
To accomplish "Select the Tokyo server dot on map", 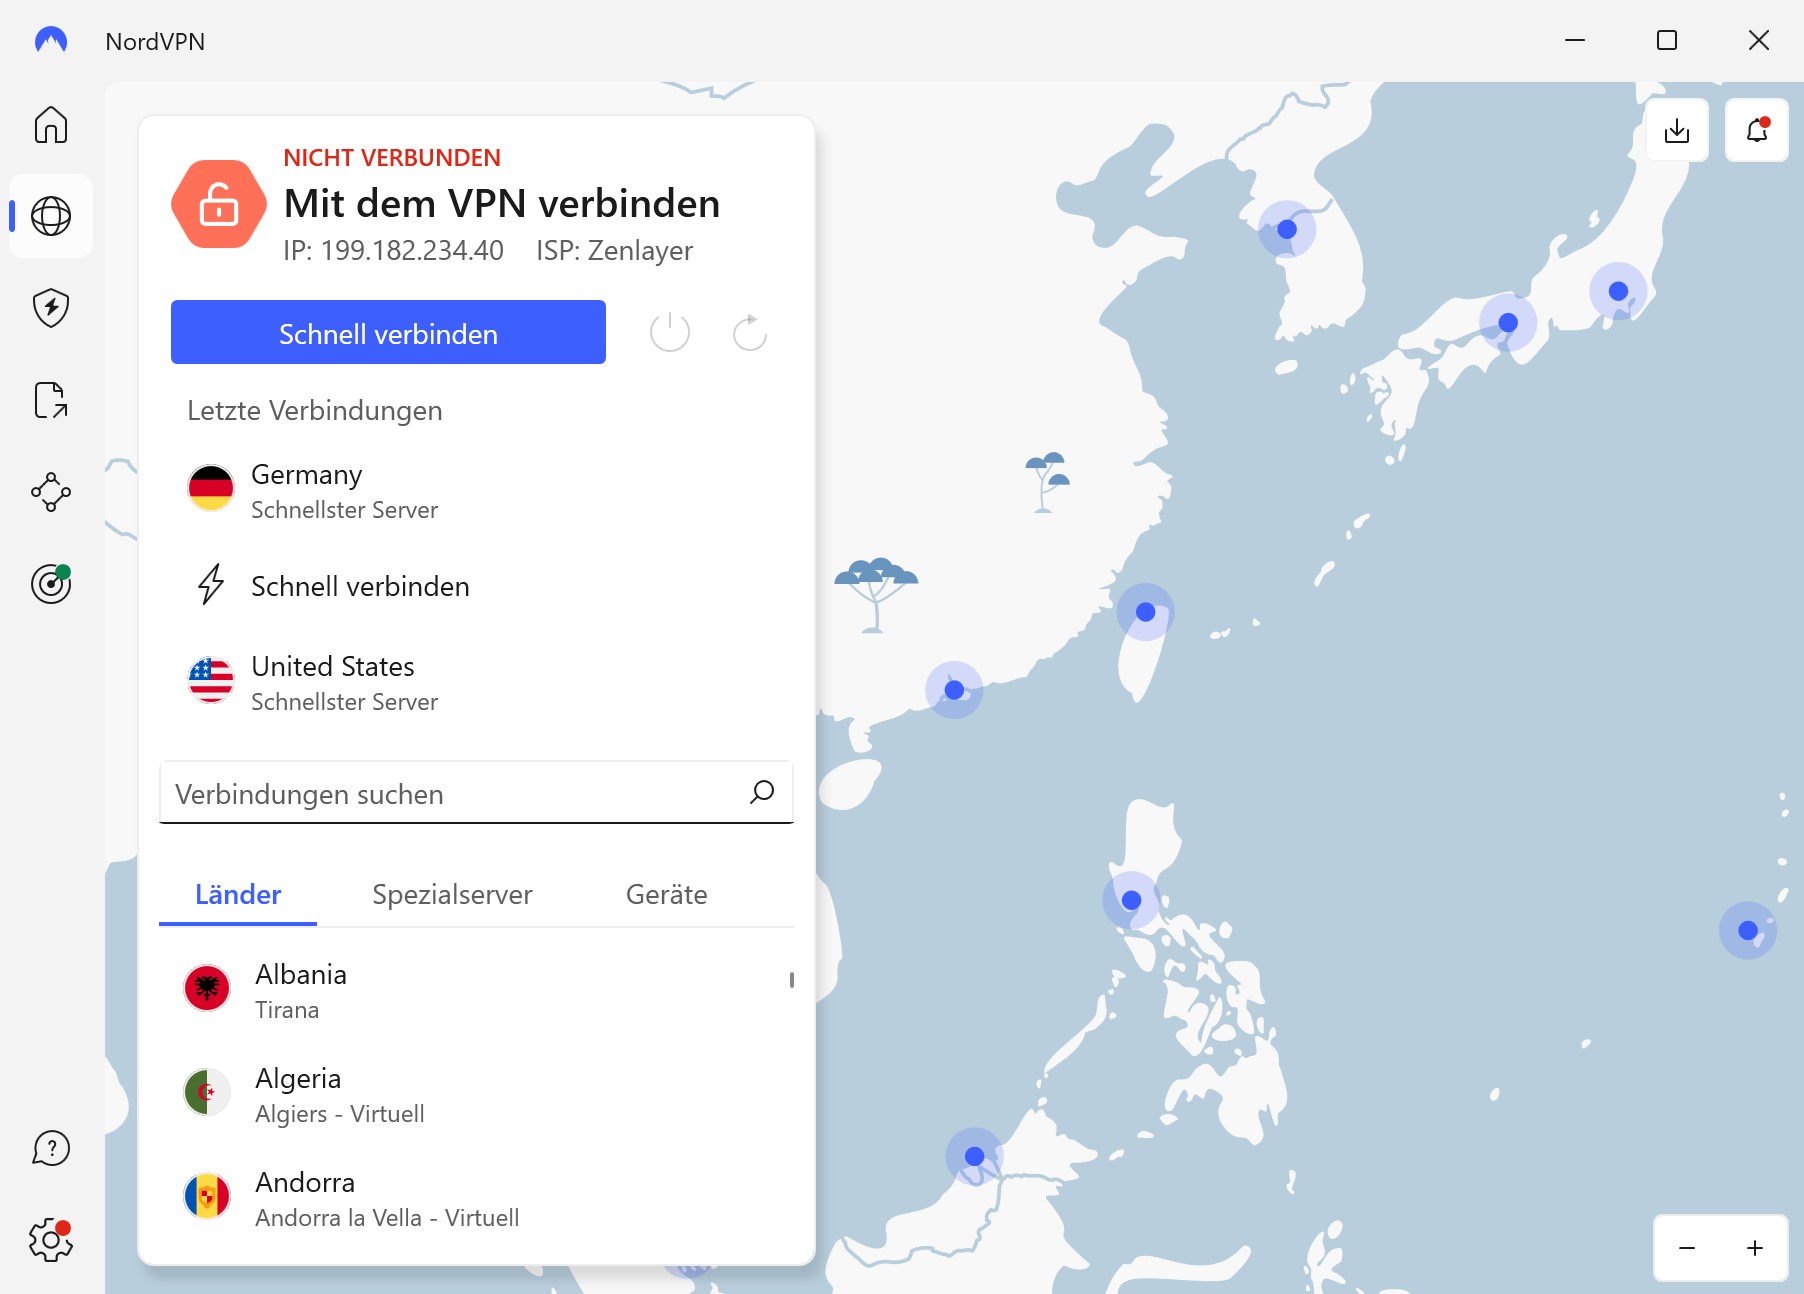I will (x=1618, y=291).
